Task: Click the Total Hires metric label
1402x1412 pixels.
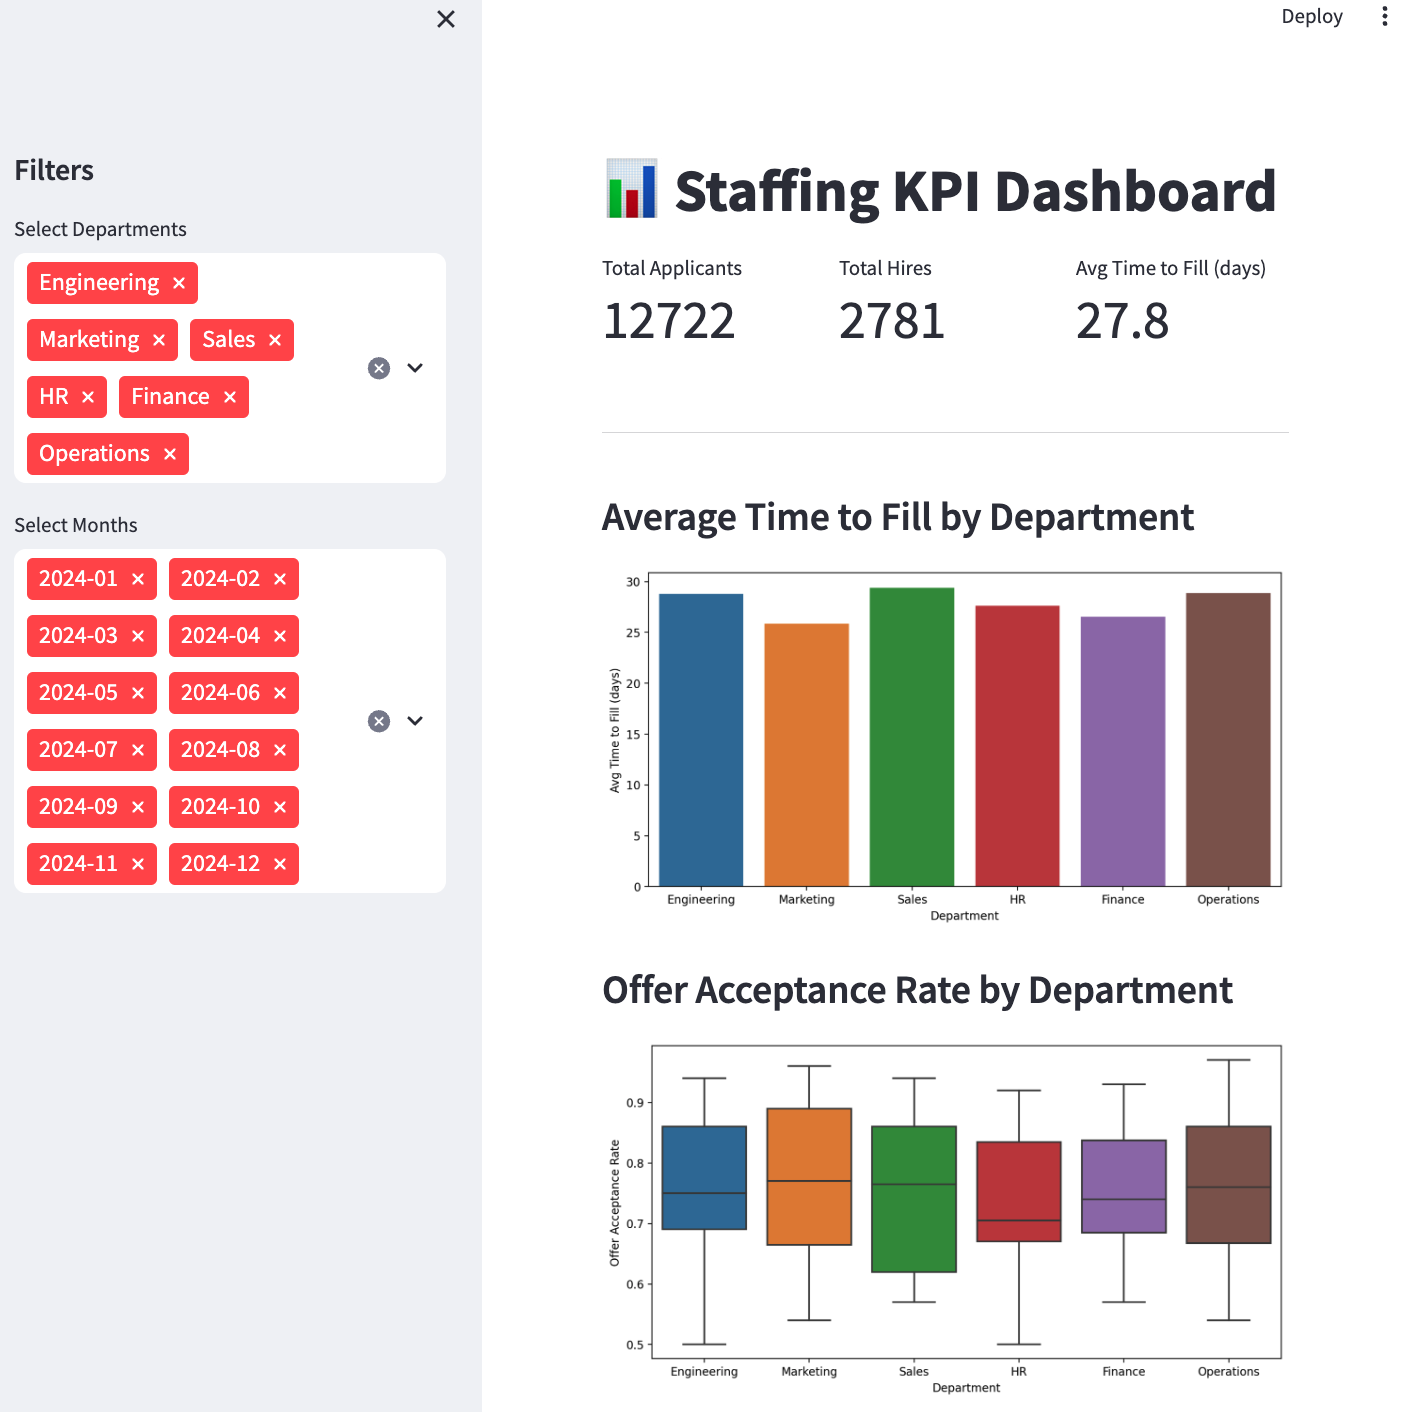Action: [x=885, y=268]
